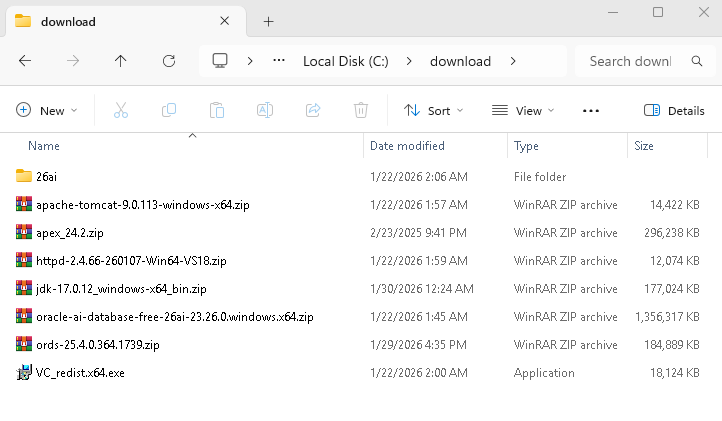Click the VC_redist.x64.exe installer icon
Viewport: 722px width, 421px height.
23,372
